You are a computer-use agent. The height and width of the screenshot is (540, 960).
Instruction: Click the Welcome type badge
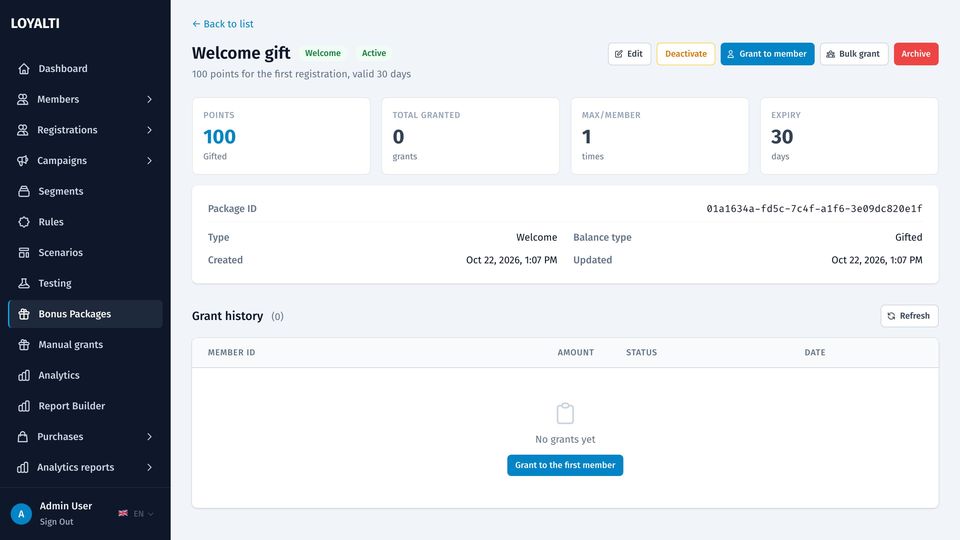(x=323, y=53)
